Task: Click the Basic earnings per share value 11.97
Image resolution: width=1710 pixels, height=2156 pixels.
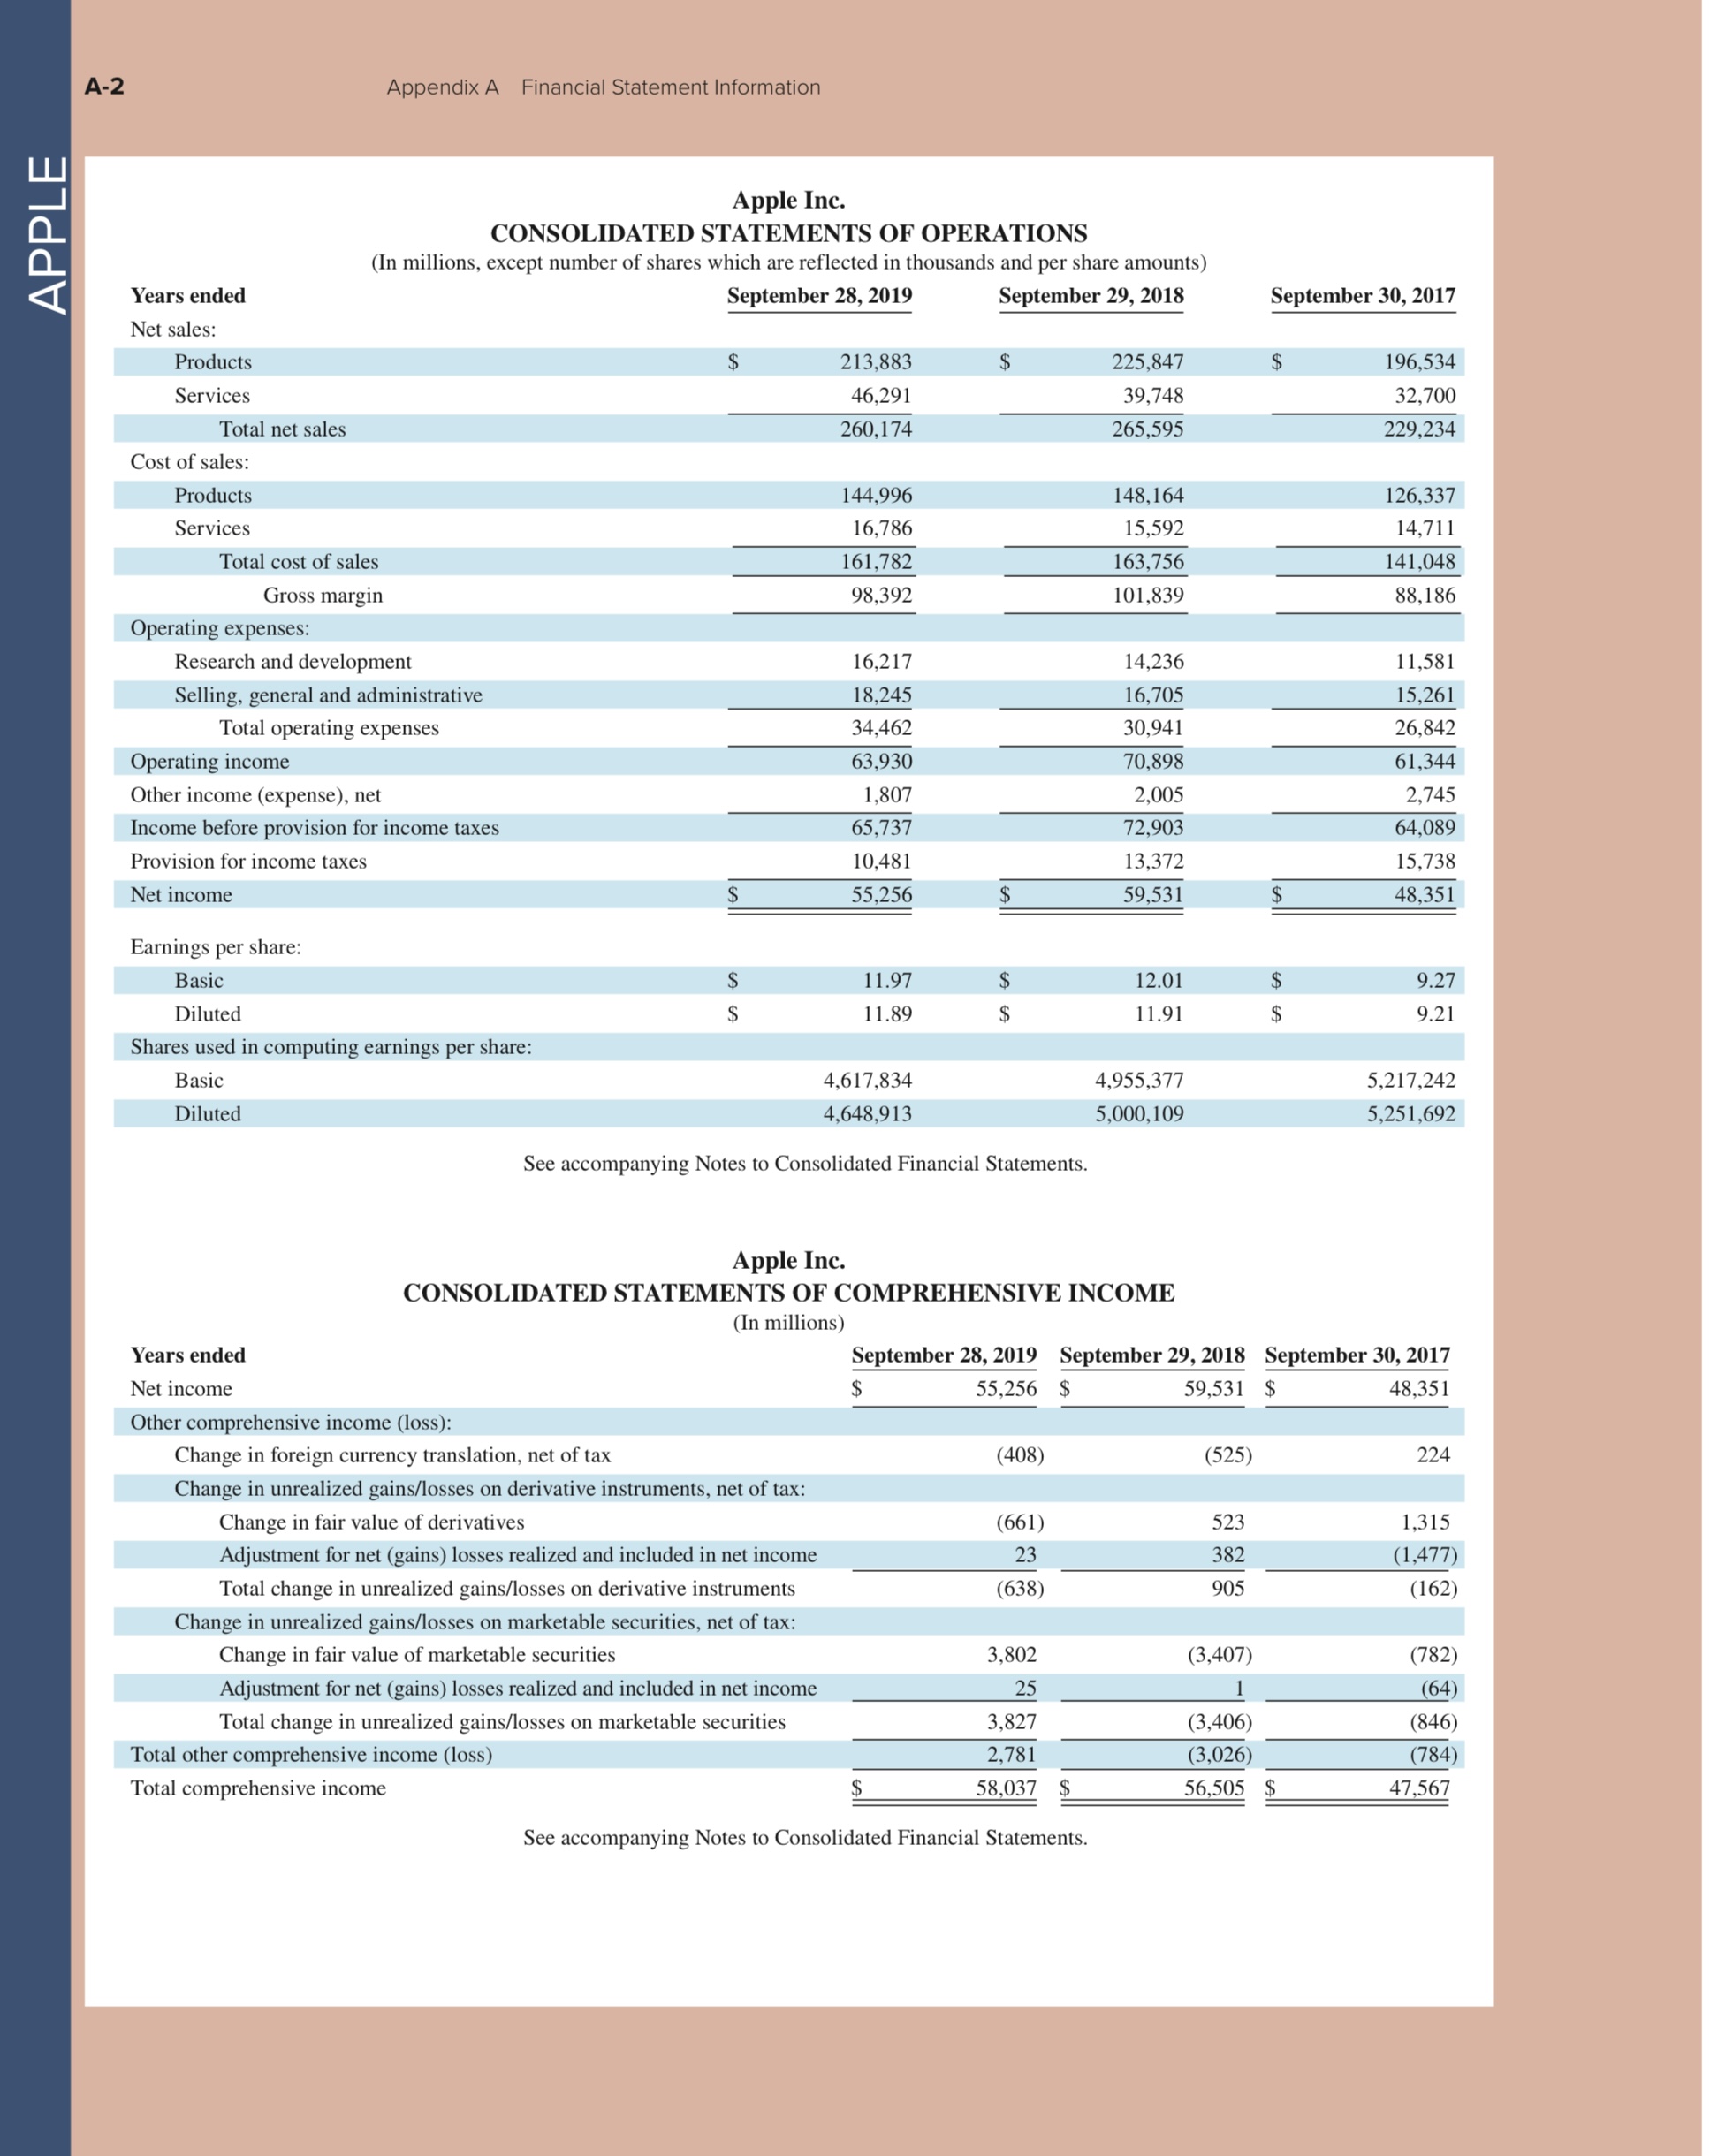Action: (884, 980)
